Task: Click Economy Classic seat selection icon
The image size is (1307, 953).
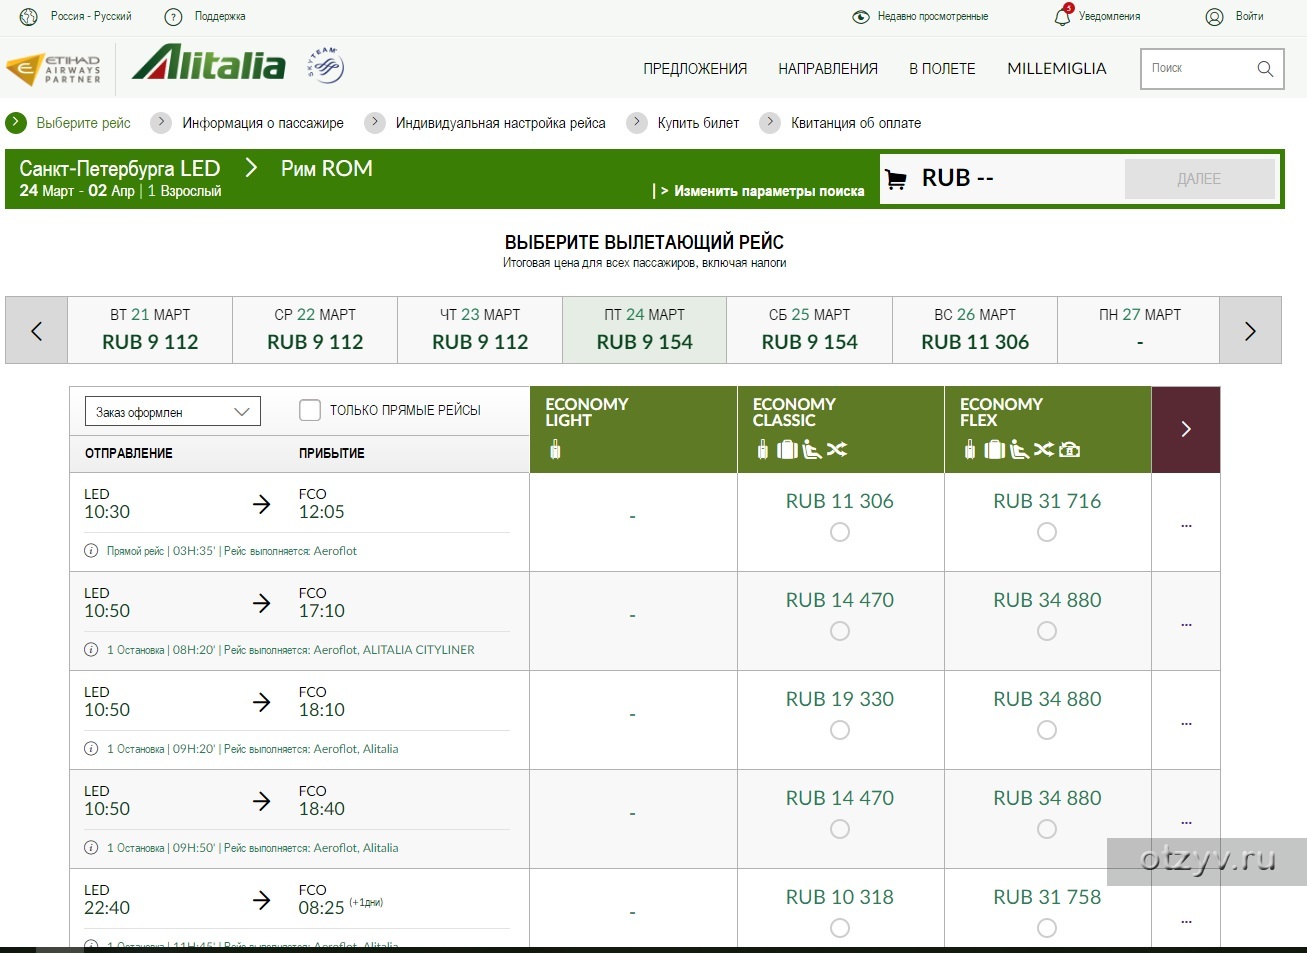Action: tap(811, 450)
